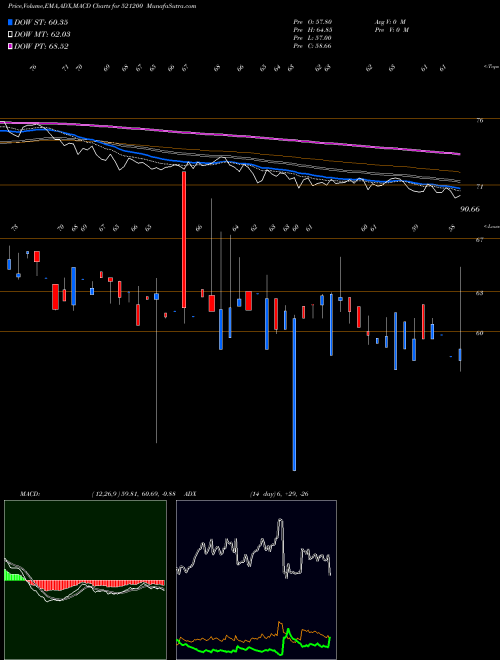Click the blue DOW ST legend swatch
This screenshot has height=660, width=500.
[11, 22]
